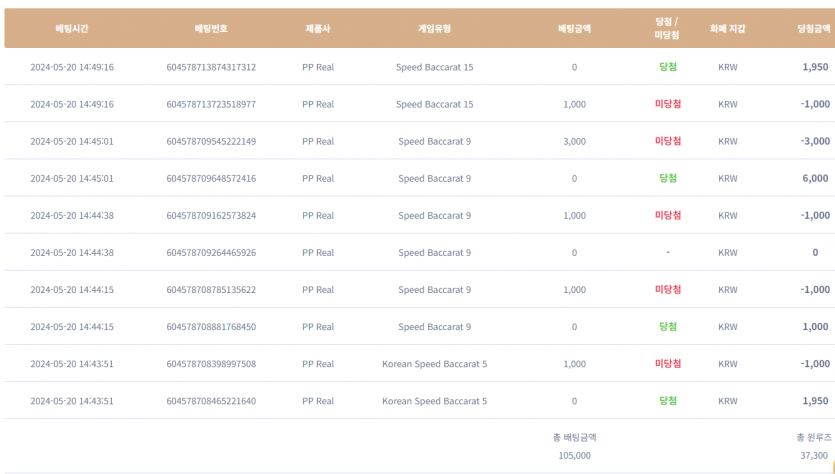The image size is (835, 474).
Task: Select bet number 604578708398997508
Action: [x=211, y=364]
